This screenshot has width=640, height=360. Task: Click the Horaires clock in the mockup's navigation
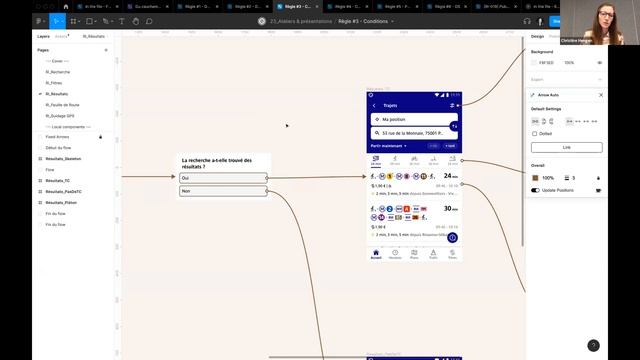[395, 255]
